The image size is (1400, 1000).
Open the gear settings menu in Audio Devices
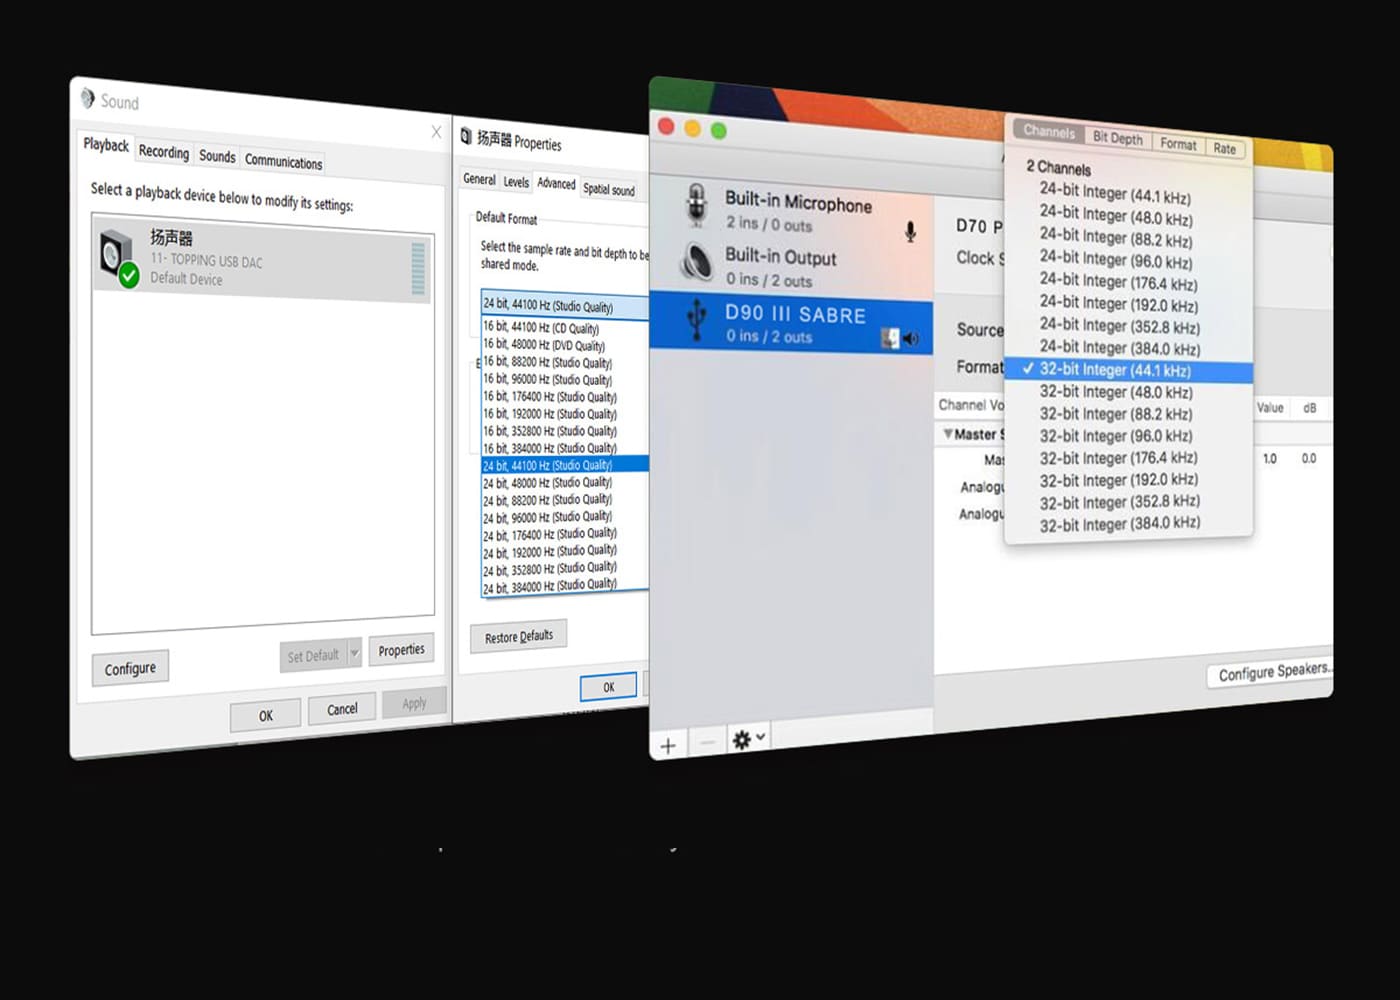[x=748, y=739]
